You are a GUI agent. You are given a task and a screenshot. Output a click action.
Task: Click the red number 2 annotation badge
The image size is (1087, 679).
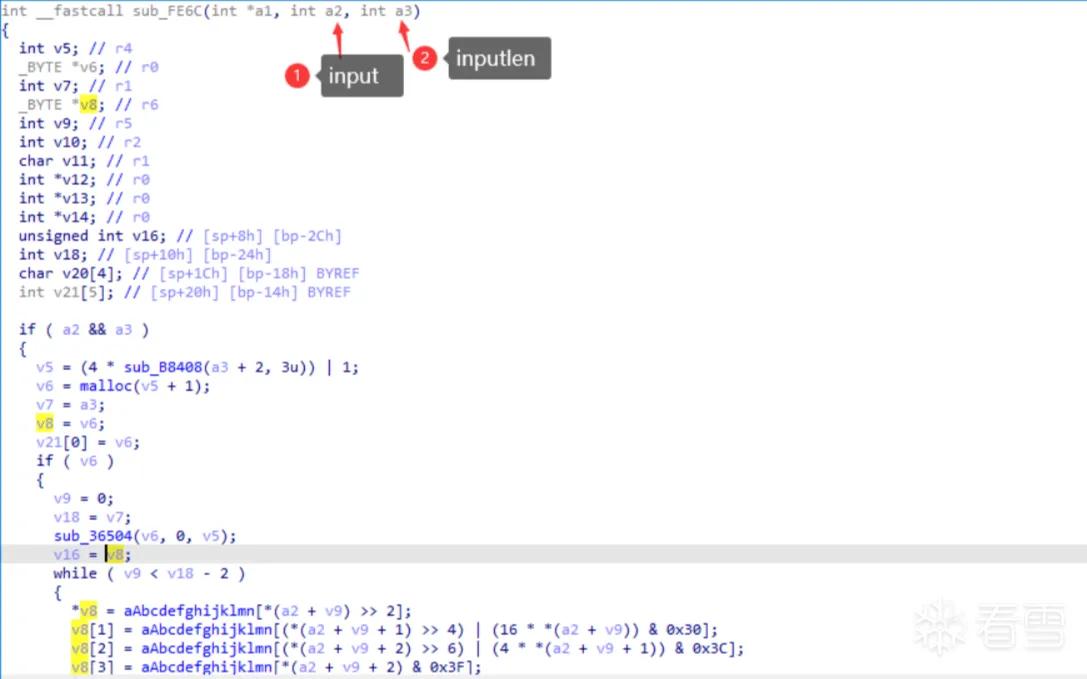tap(424, 58)
